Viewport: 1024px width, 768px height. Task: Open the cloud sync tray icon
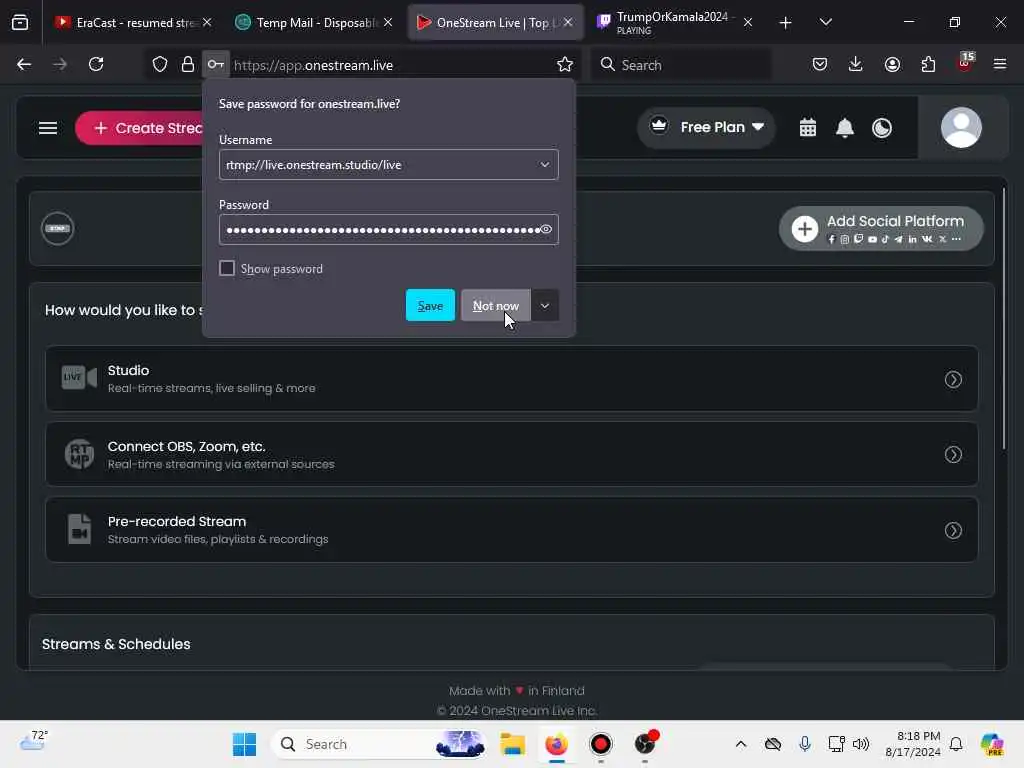[773, 744]
